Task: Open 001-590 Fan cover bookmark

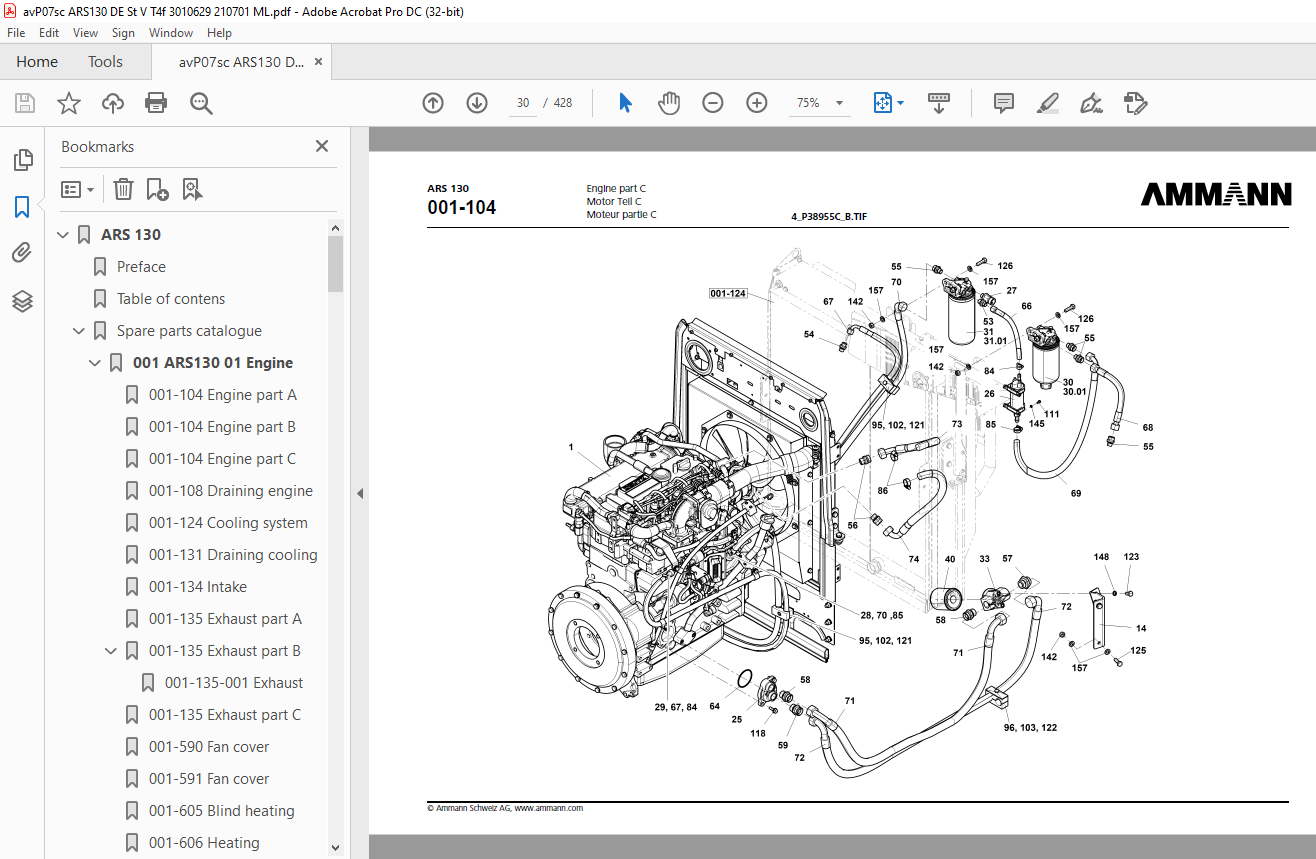Action: tap(209, 747)
